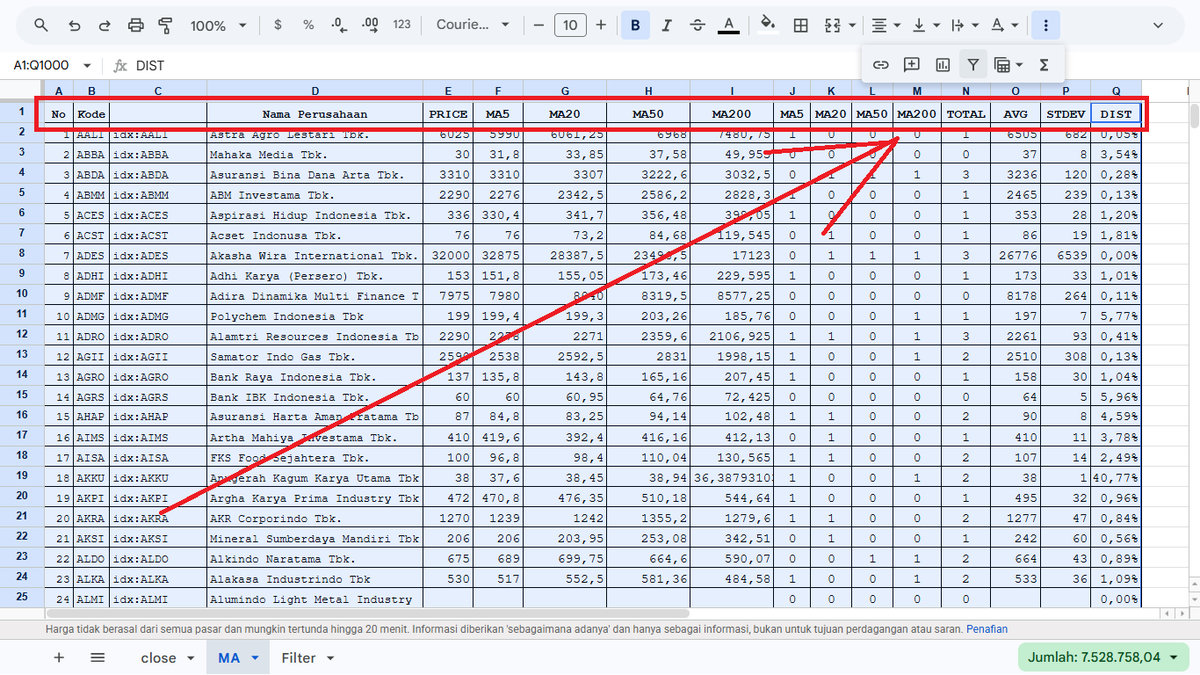Viewport: 1200px width, 675px height.
Task: Increase font size with plus button
Action: [x=601, y=25]
